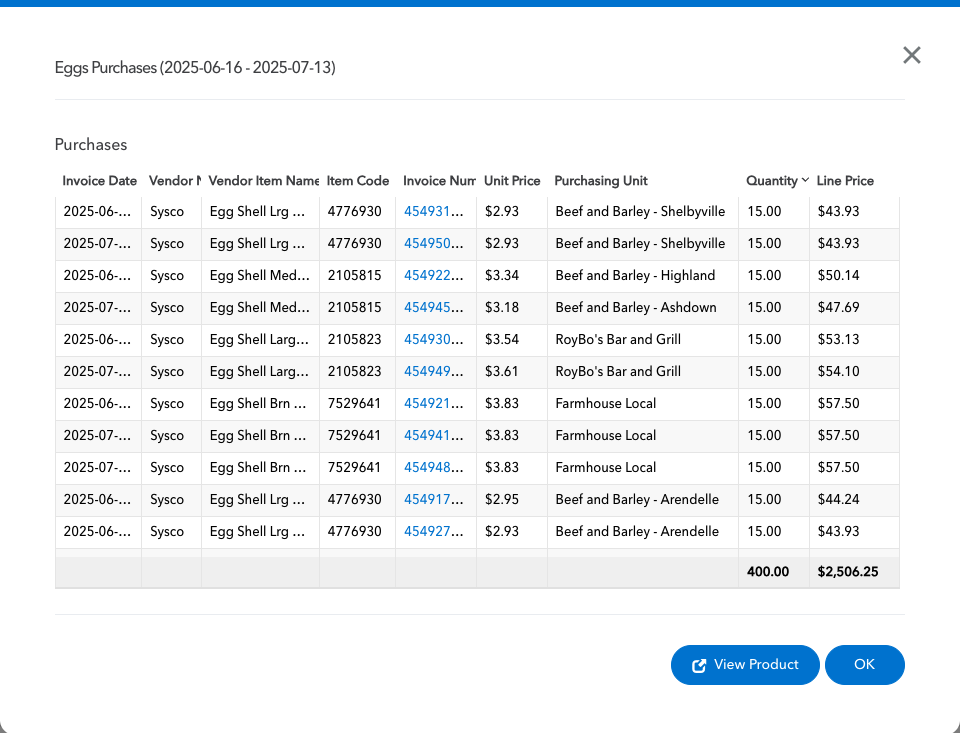
Task: Toggle the Quantity column sort arrow
Action: [x=805, y=181]
